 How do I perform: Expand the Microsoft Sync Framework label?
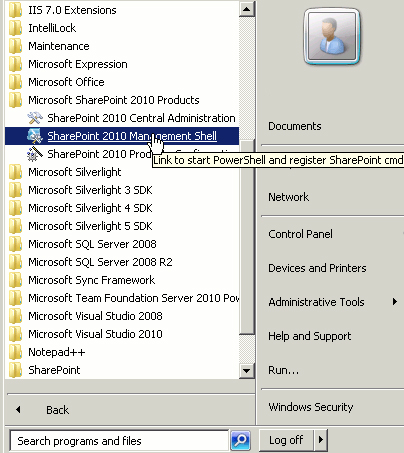92,280
